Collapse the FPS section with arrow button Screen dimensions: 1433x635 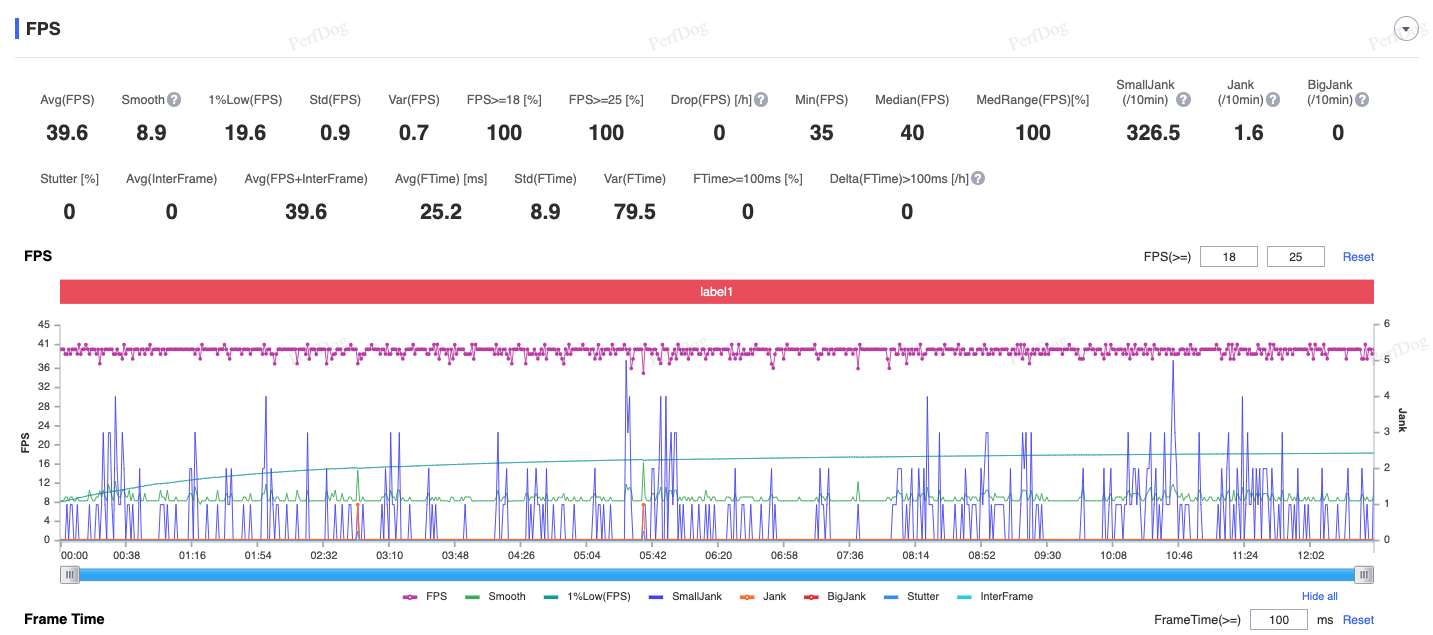[1407, 30]
